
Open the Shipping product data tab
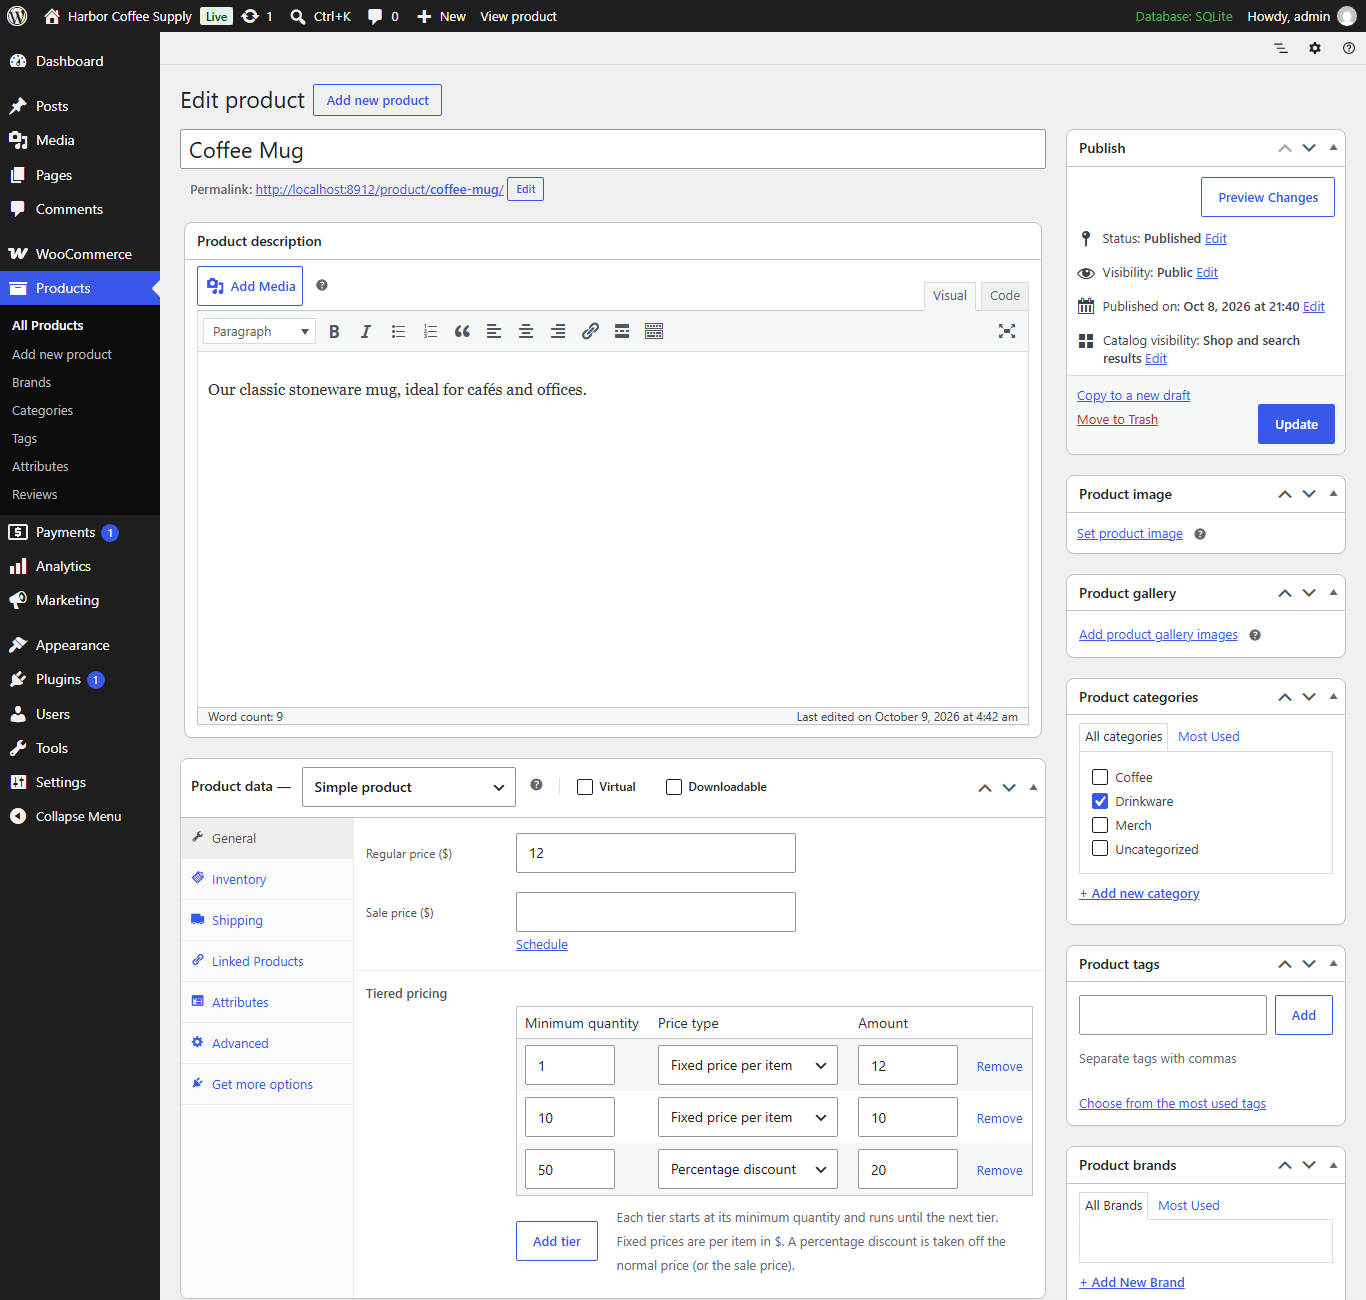[237, 921]
